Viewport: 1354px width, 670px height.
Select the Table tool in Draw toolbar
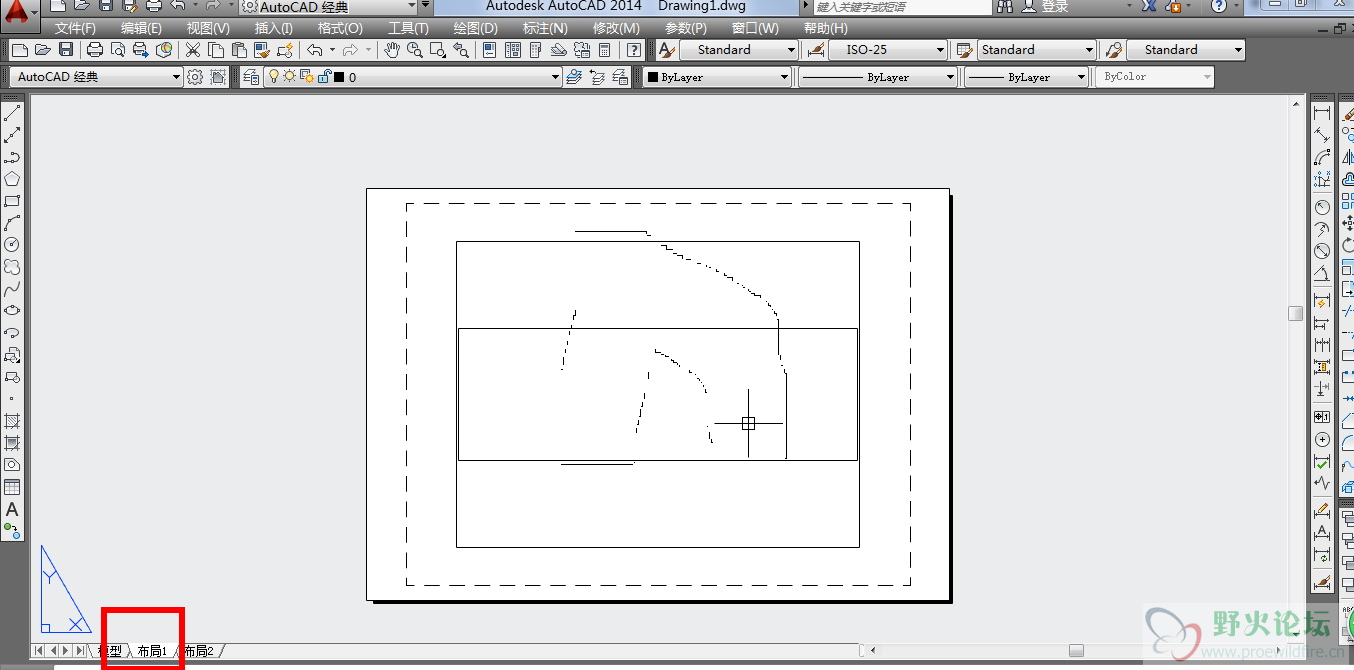[x=12, y=487]
